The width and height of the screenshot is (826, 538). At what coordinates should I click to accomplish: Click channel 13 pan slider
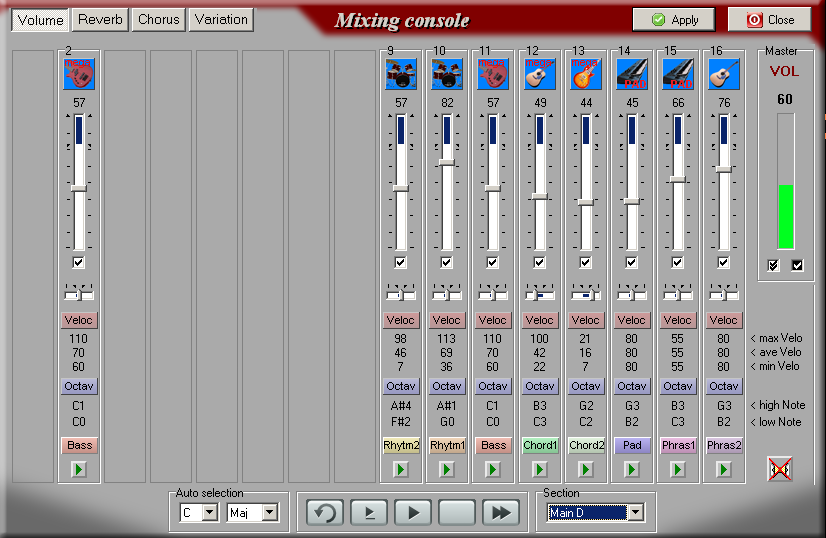586,294
